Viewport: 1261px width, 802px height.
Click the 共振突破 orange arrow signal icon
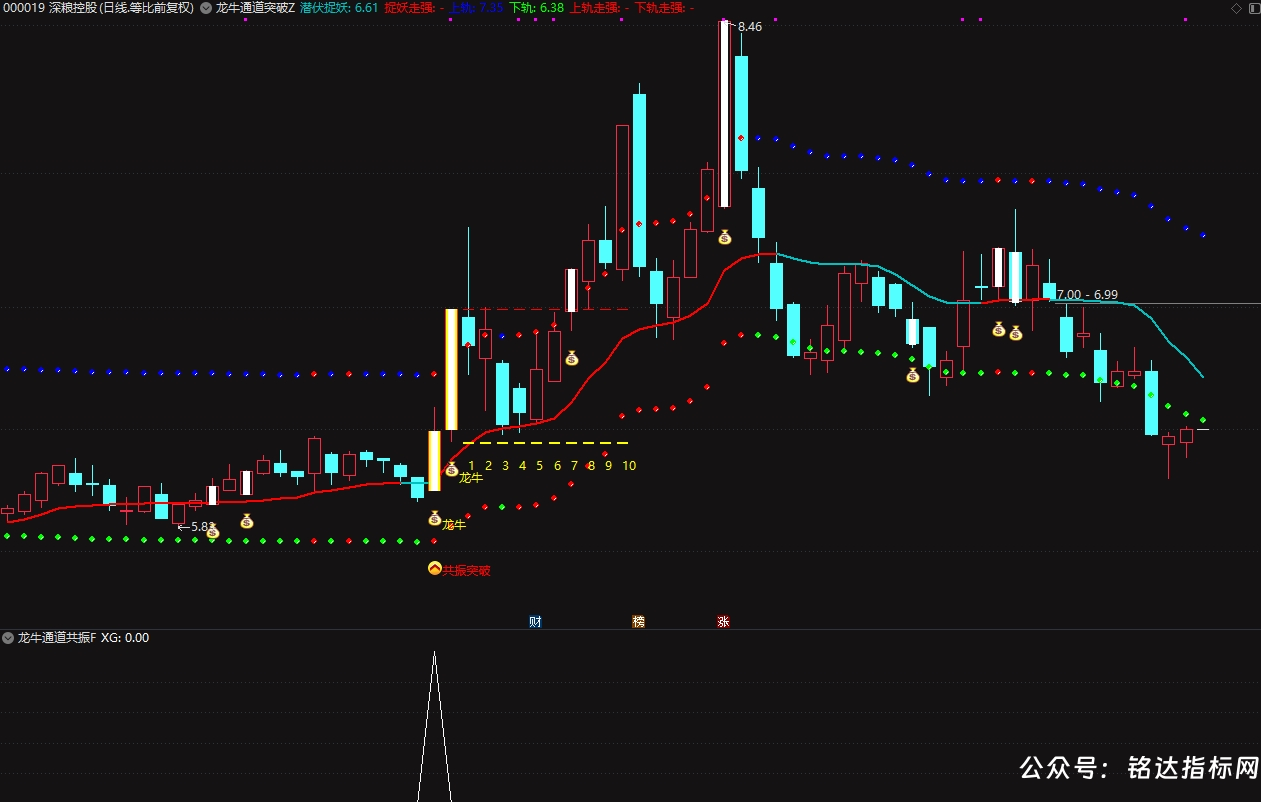pos(434,569)
